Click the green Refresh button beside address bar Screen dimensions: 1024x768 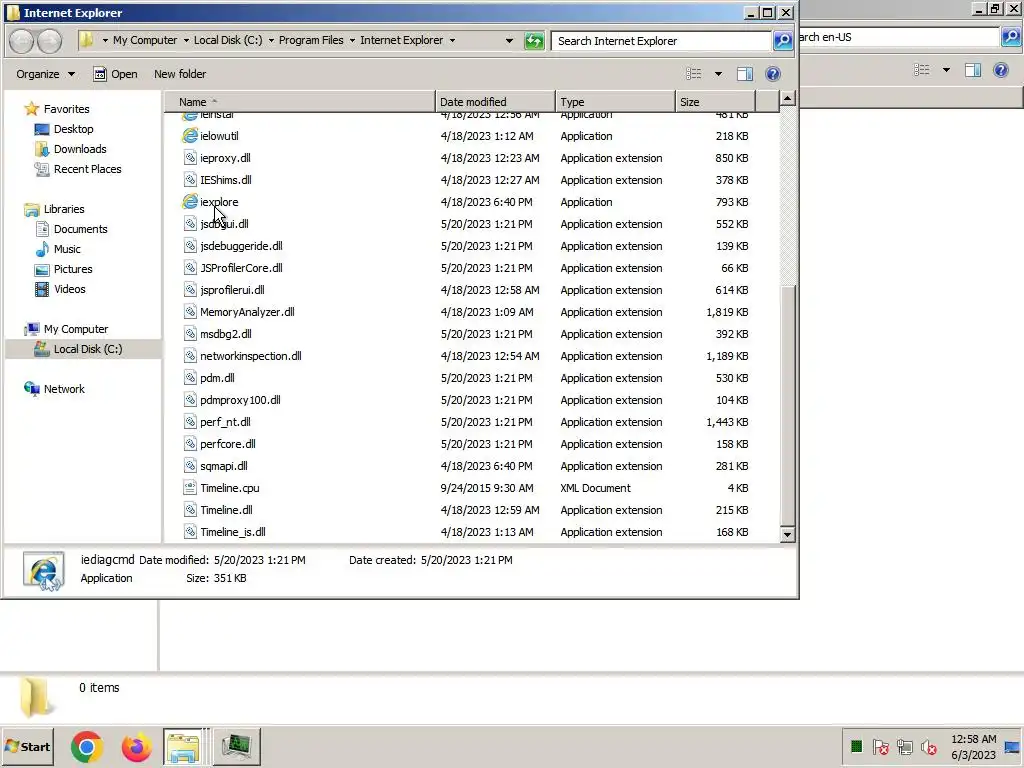[x=534, y=41]
